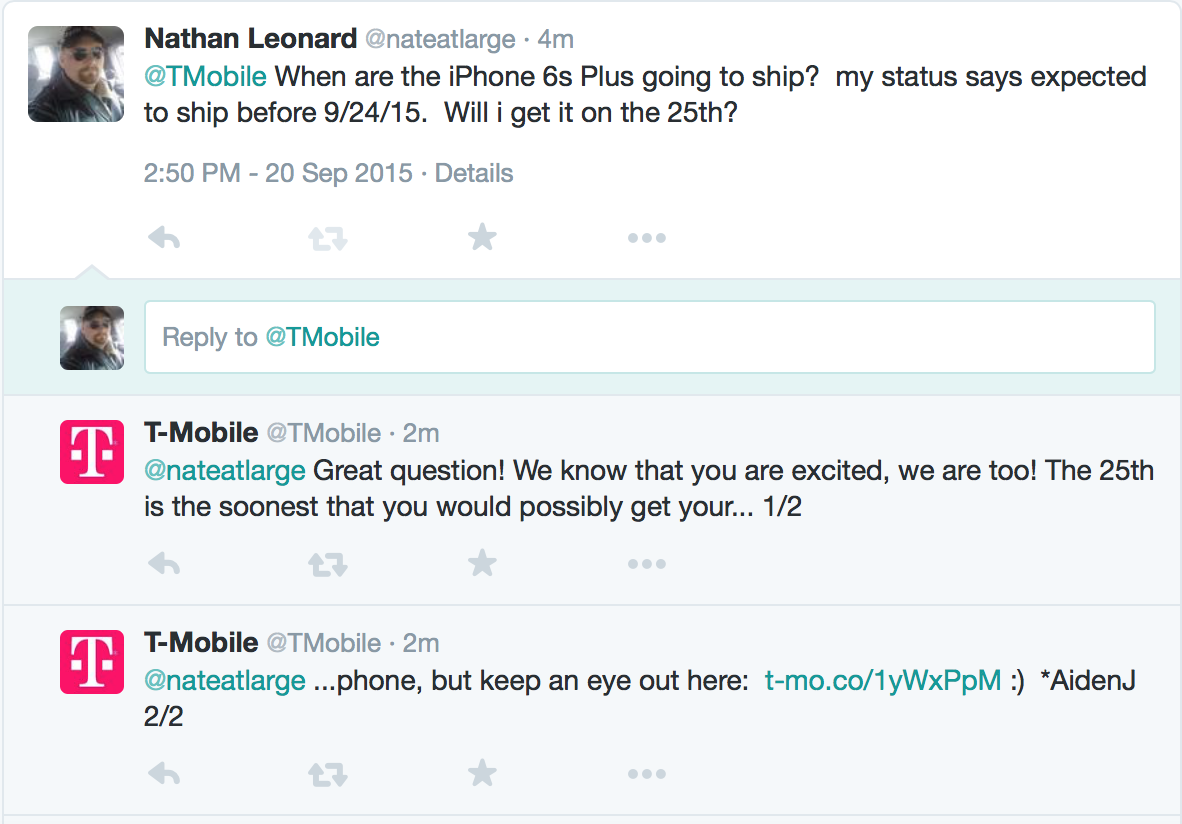Open more options on T-Mobile's 2/2 tweet
Image resolution: width=1182 pixels, height=824 pixels.
647,773
